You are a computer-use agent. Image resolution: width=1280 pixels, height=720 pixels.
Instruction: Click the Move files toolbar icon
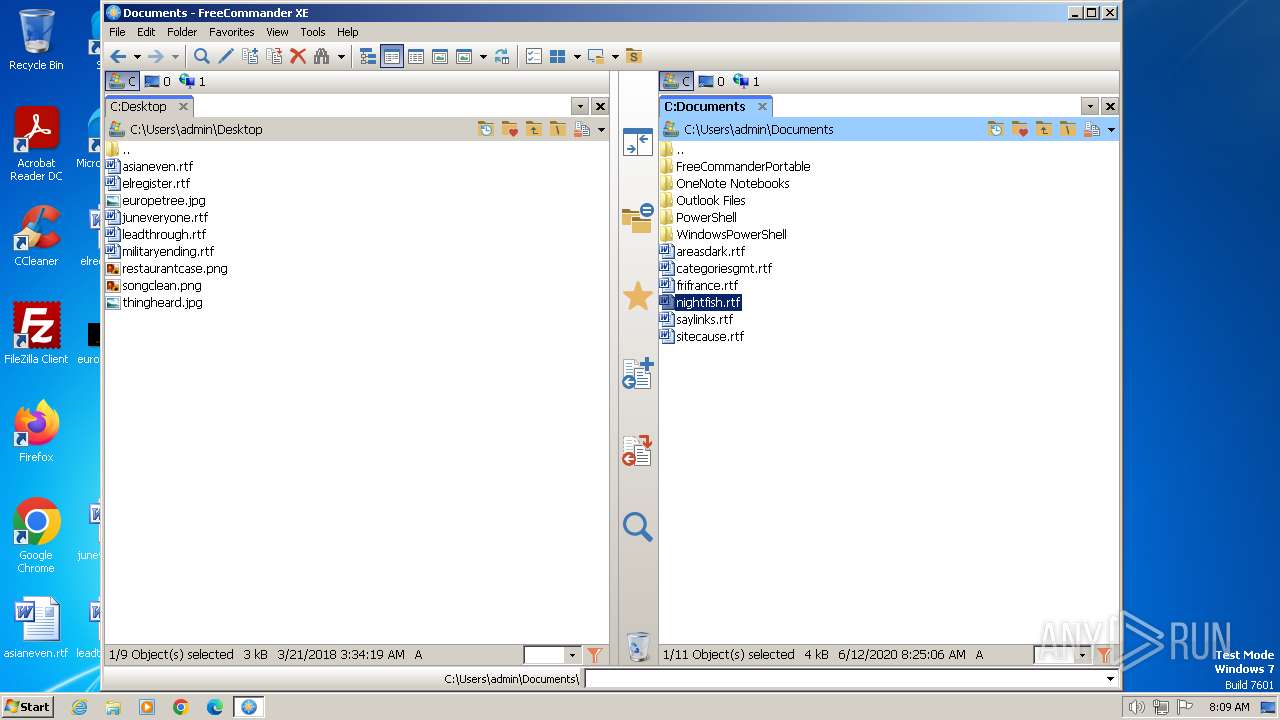274,57
